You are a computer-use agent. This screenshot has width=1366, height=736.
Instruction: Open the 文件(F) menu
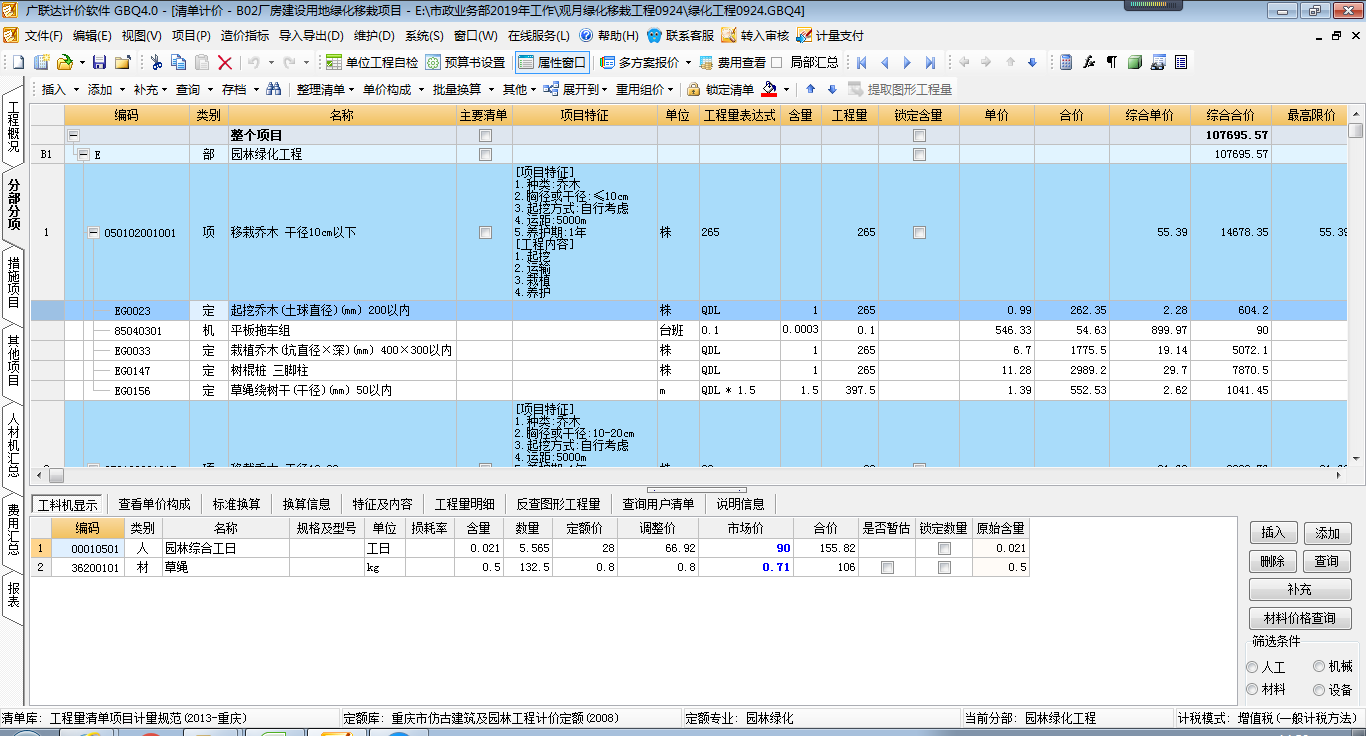tap(43, 36)
